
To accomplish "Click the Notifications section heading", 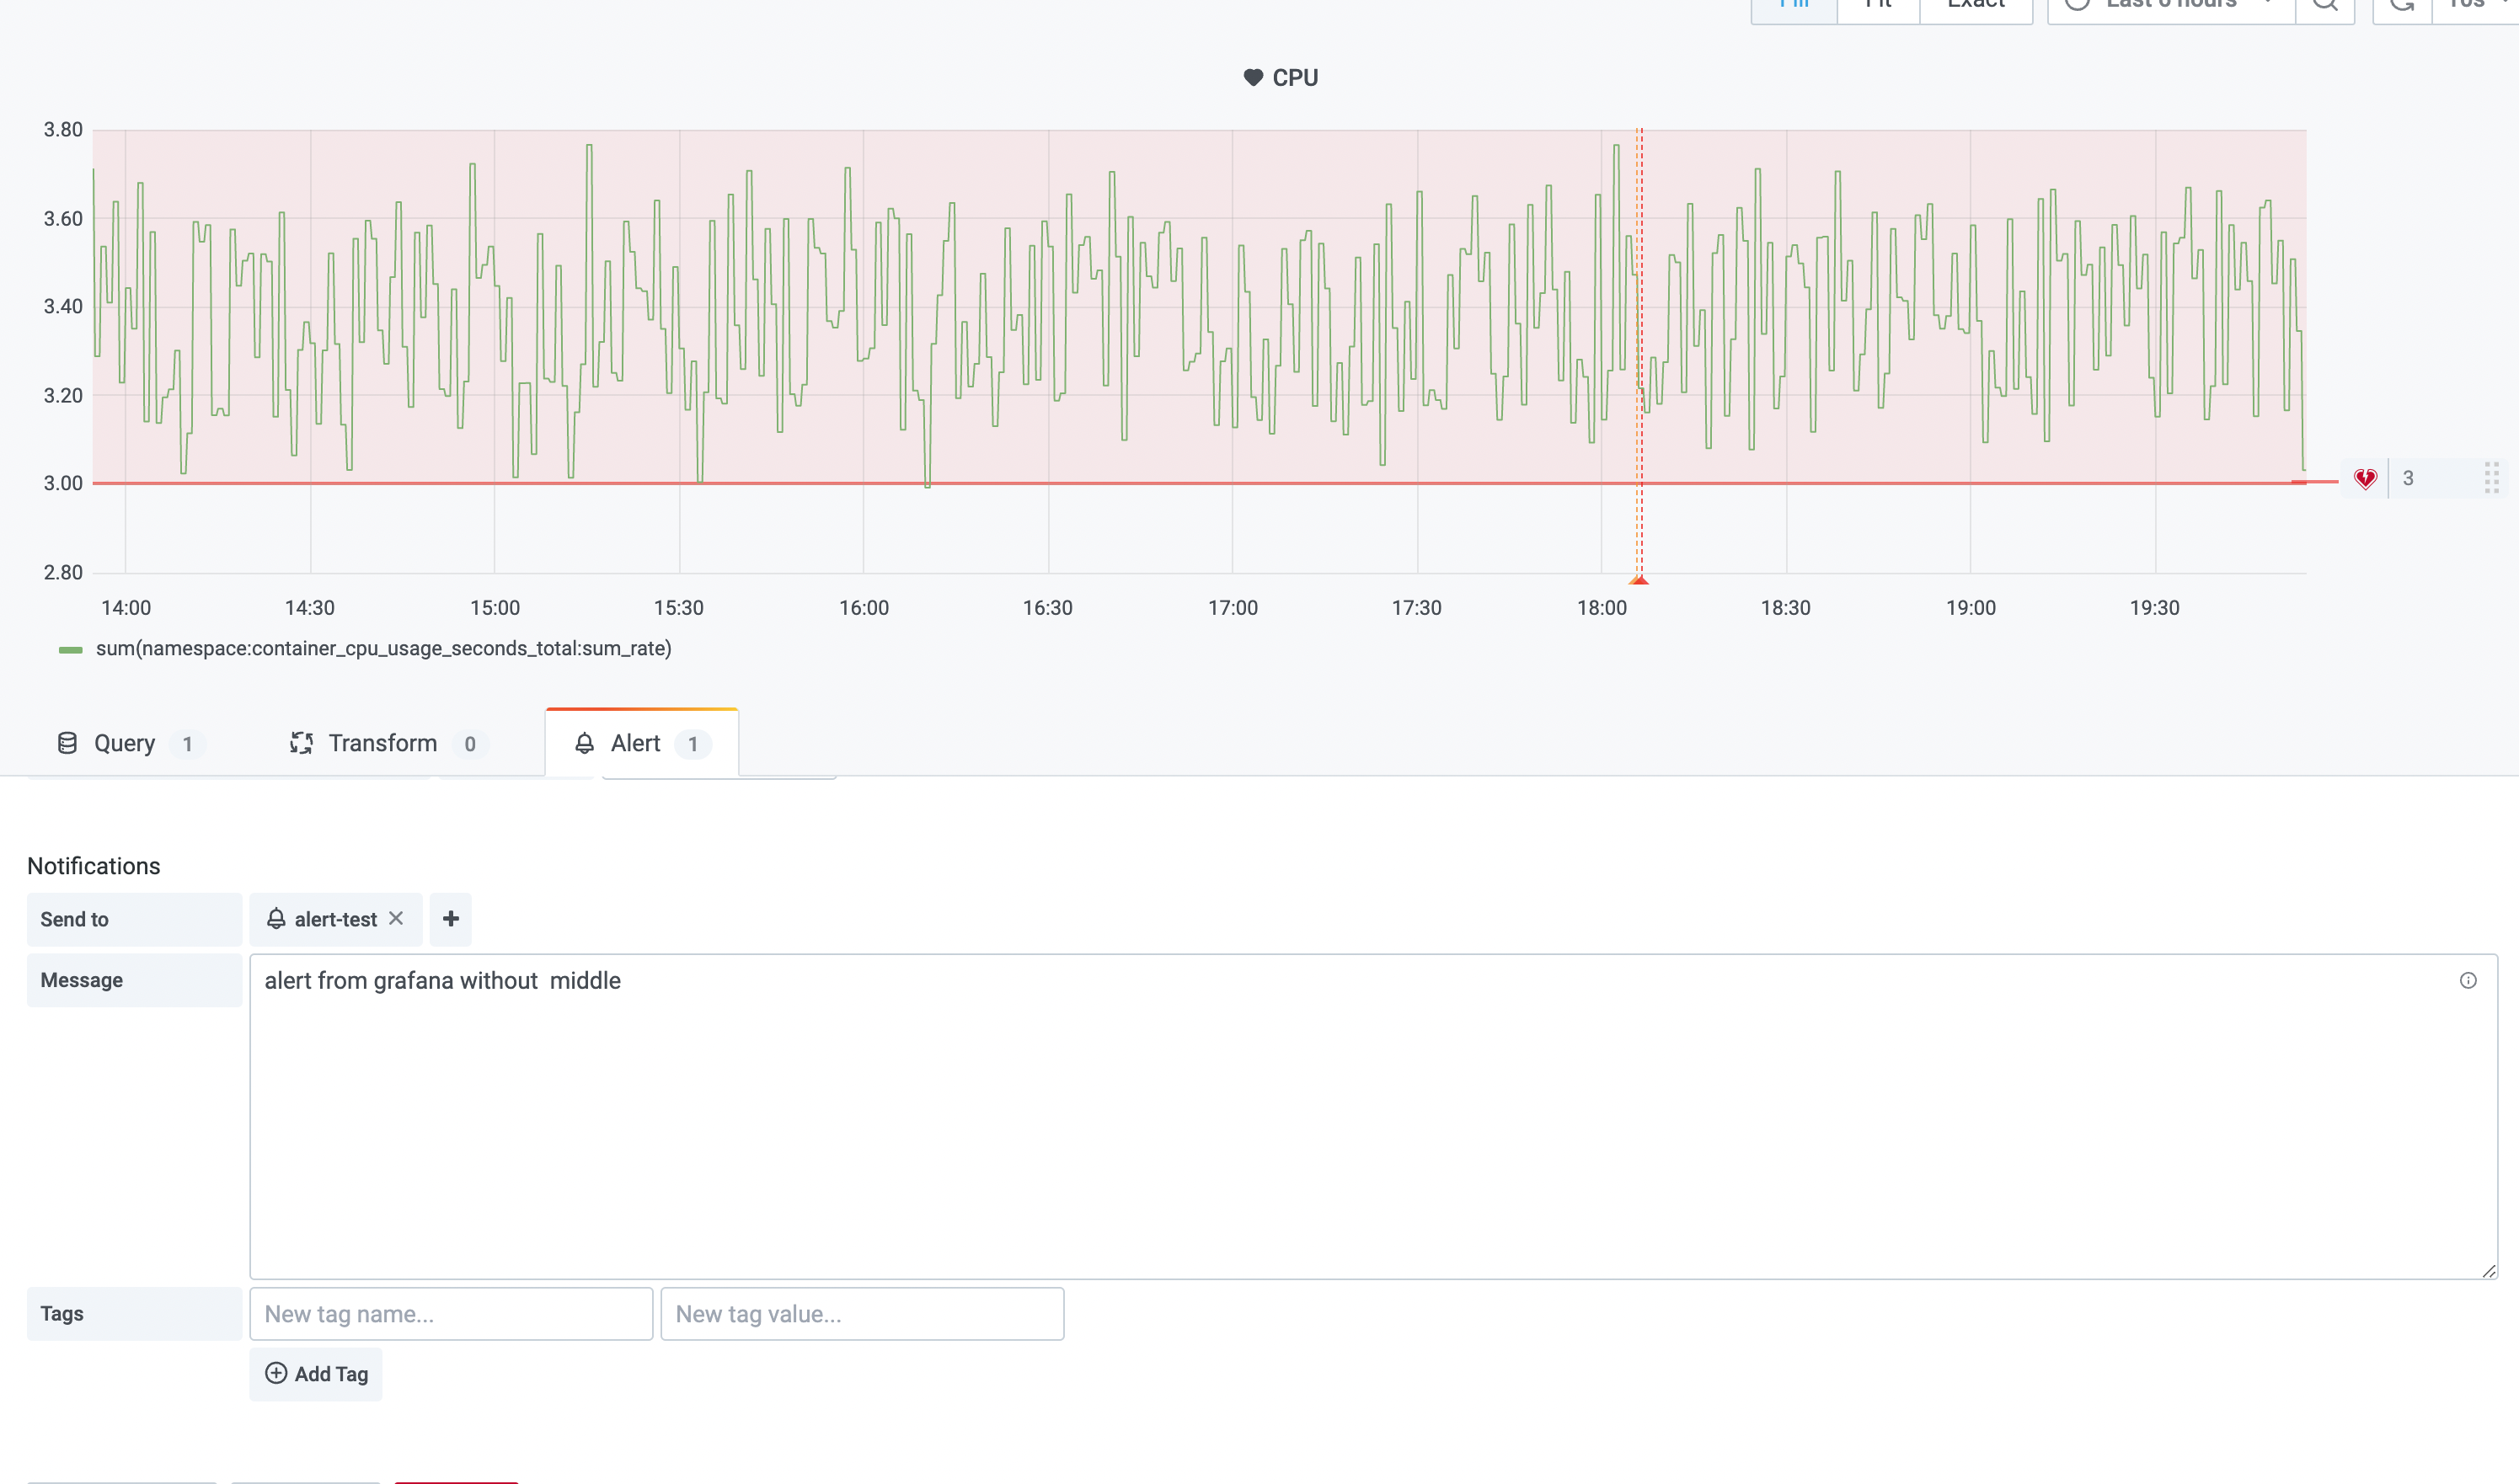I will click(94, 866).
